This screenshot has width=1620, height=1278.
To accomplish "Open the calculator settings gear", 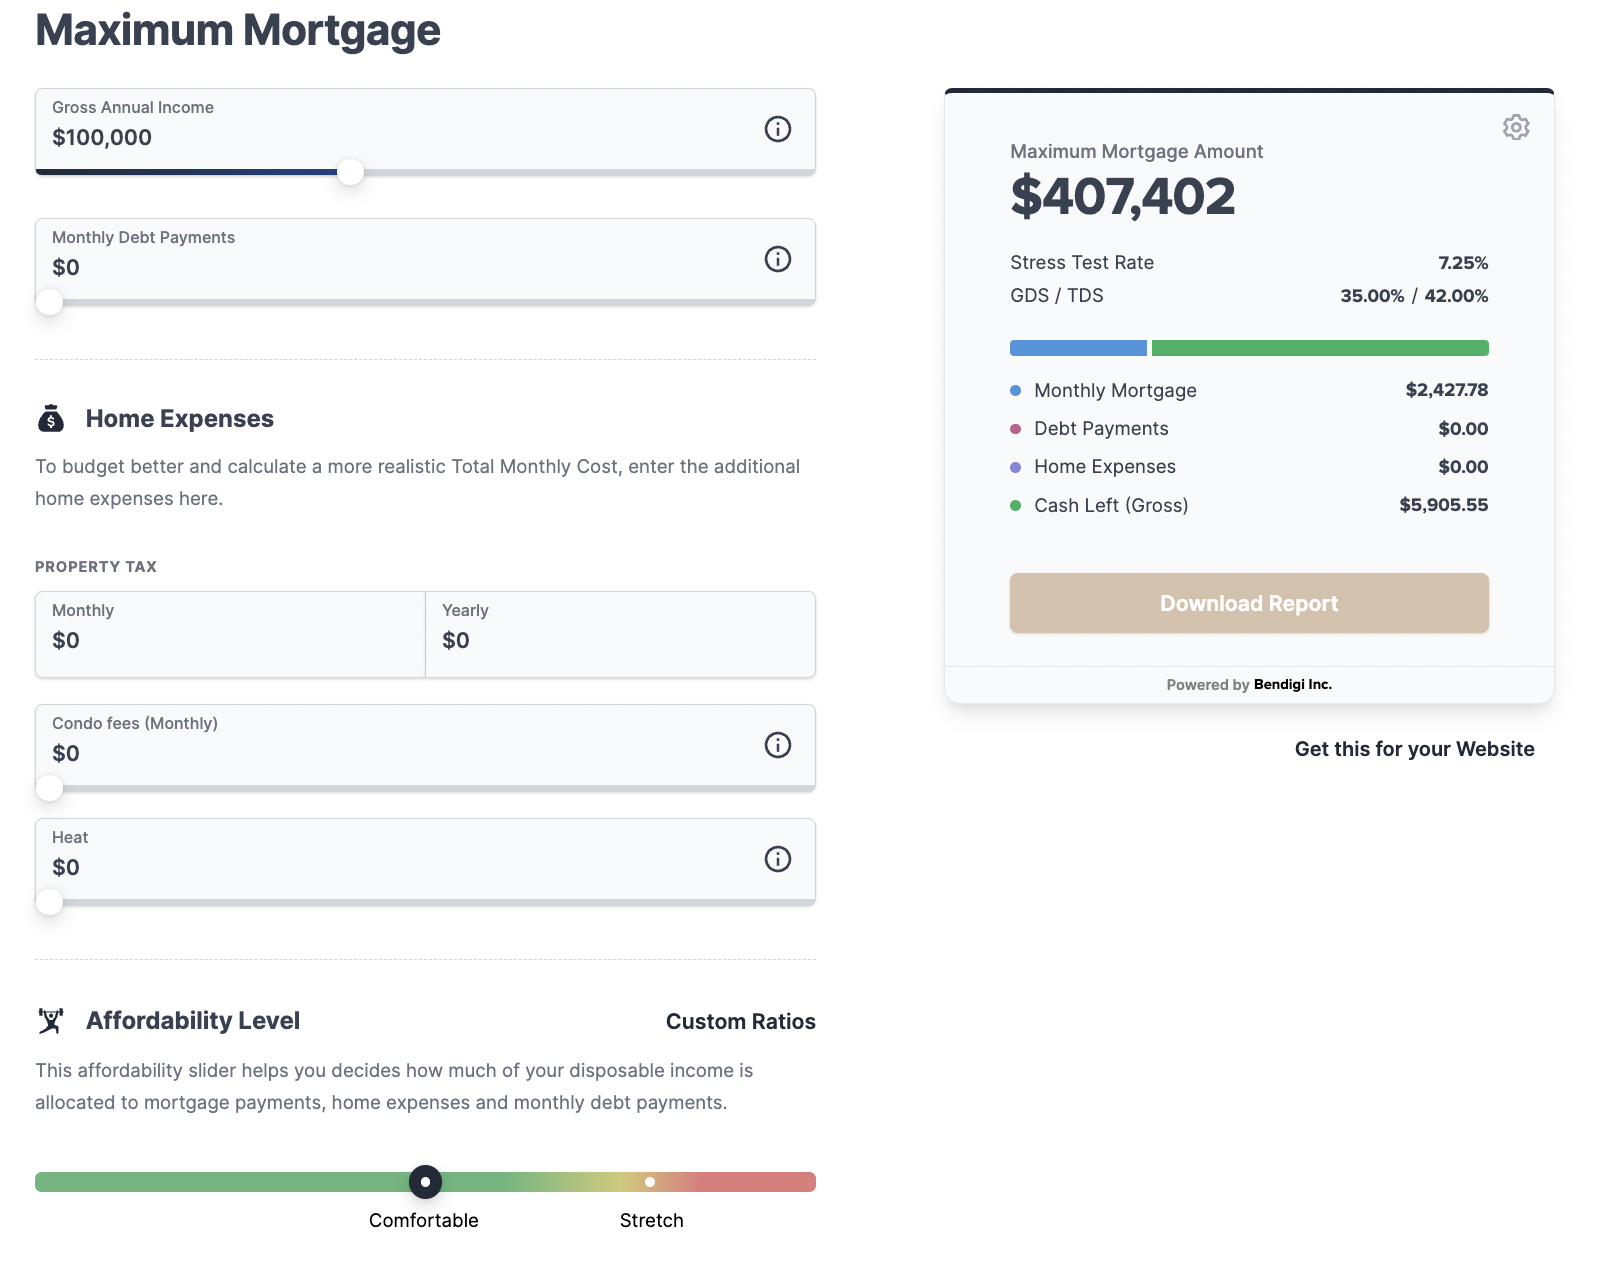I will (x=1517, y=128).
